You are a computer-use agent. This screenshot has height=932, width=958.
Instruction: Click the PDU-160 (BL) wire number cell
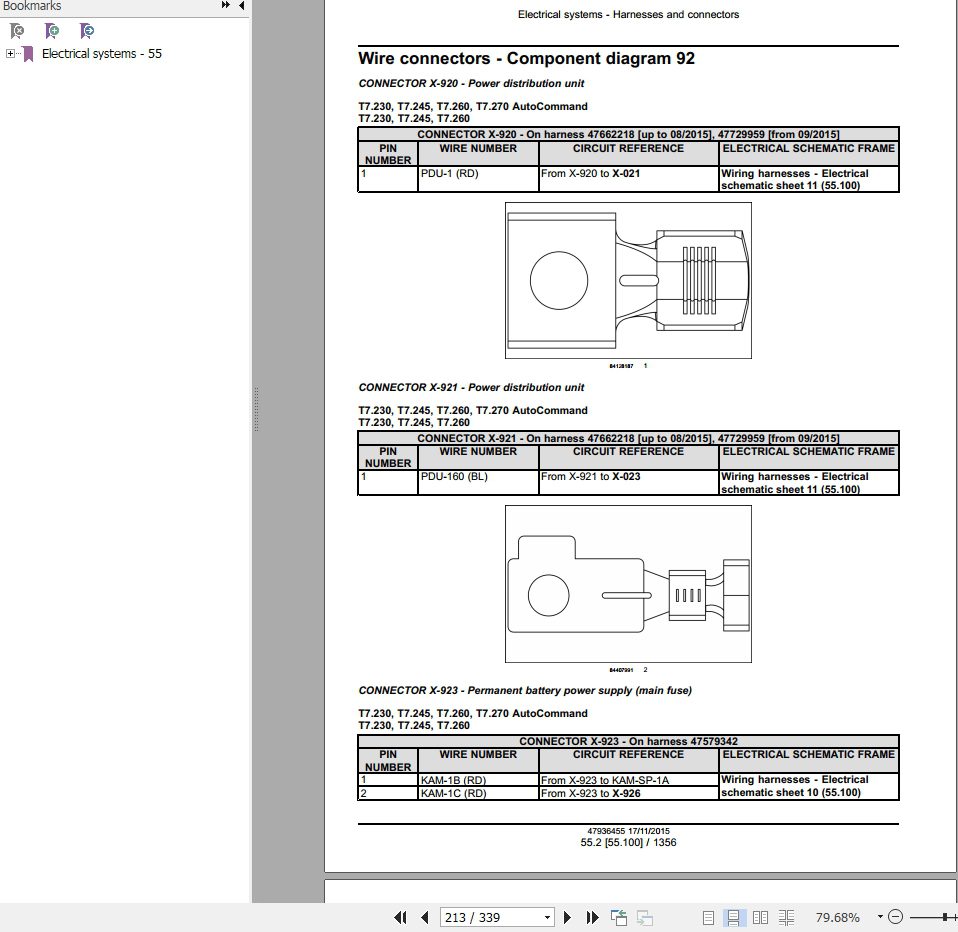[478, 482]
